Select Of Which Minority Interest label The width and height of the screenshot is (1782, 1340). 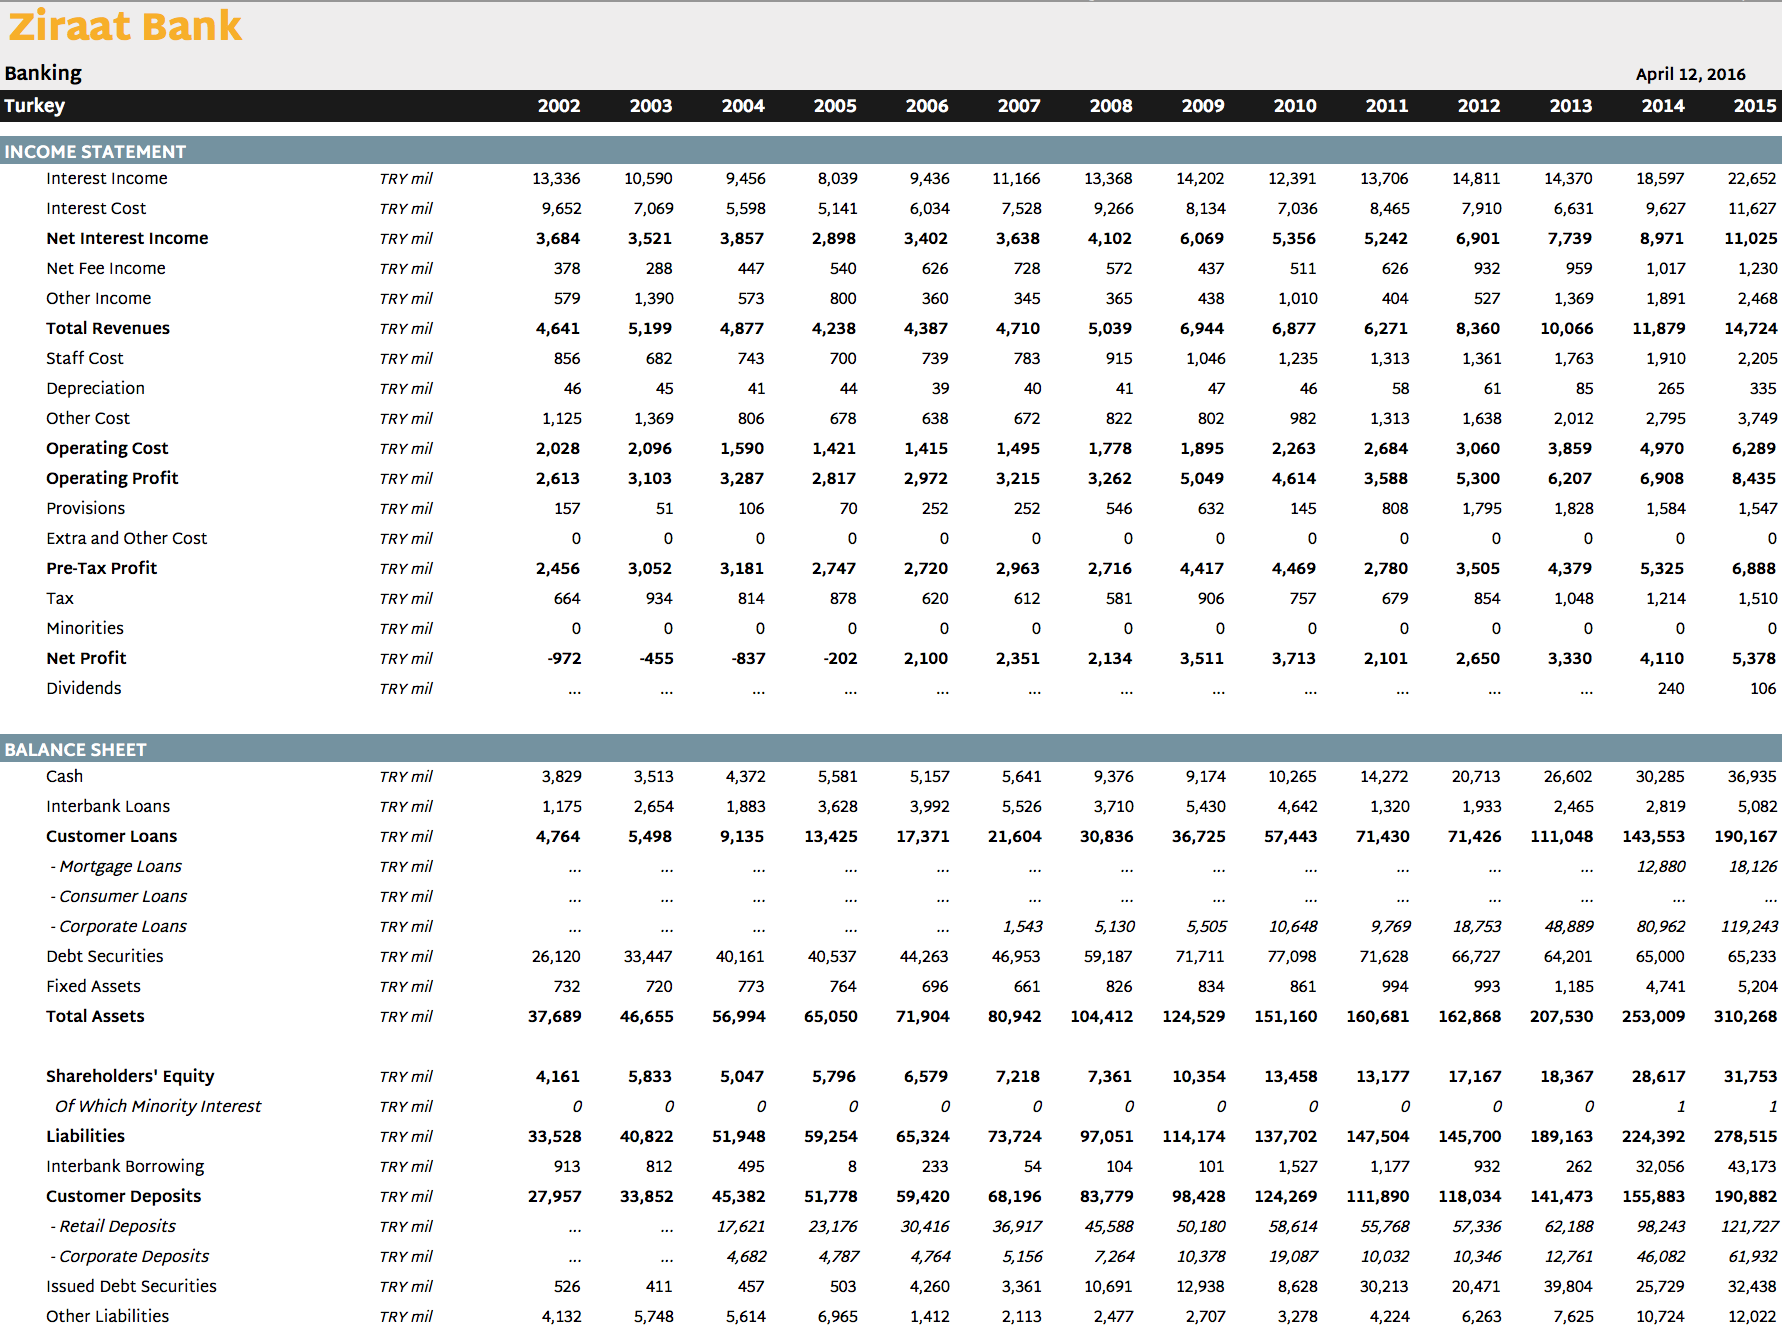(158, 1107)
